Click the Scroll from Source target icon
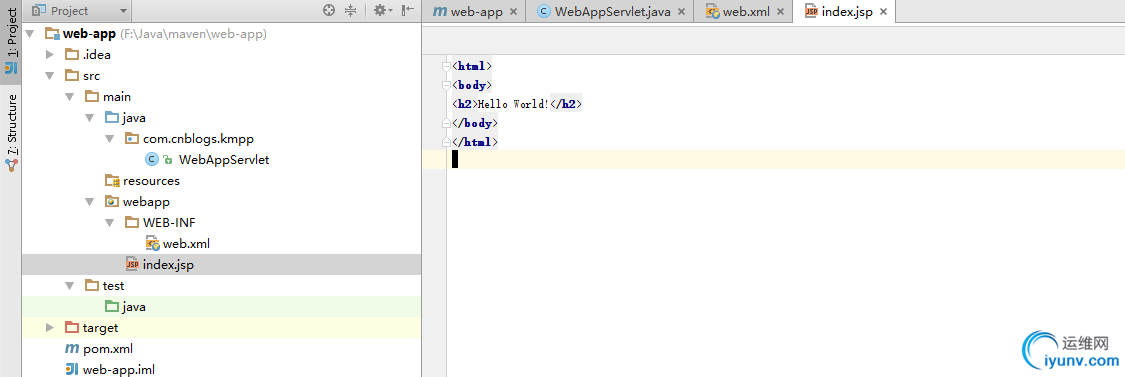The height and width of the screenshot is (377, 1125). [329, 10]
